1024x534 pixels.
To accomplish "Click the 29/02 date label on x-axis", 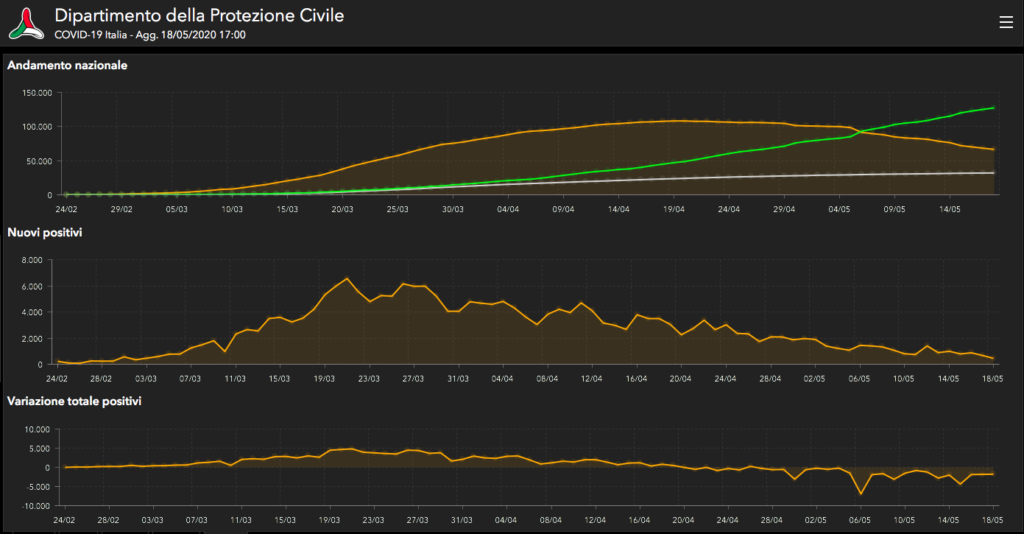I will pyautogui.click(x=121, y=210).
